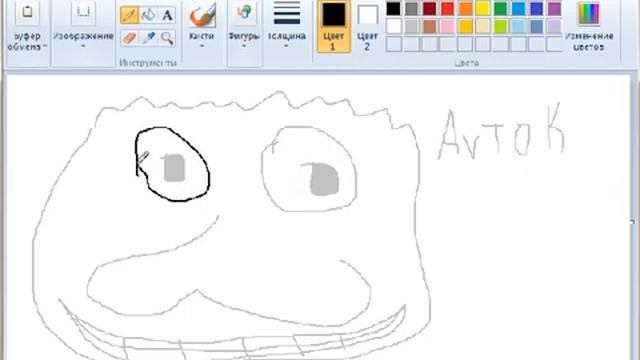Screen dimensions: 640x360
Task: Pick the bright red swatch
Action: [447, 9]
